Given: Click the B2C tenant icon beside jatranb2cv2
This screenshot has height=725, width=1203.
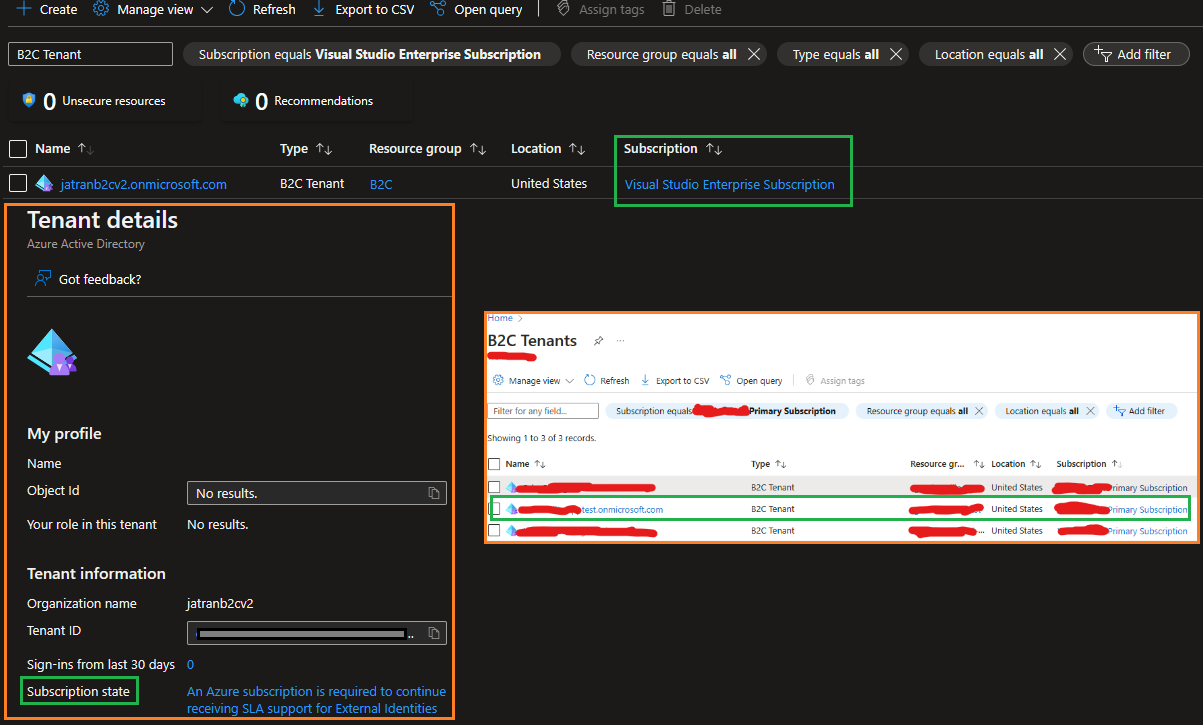Looking at the screenshot, I should tap(43, 183).
